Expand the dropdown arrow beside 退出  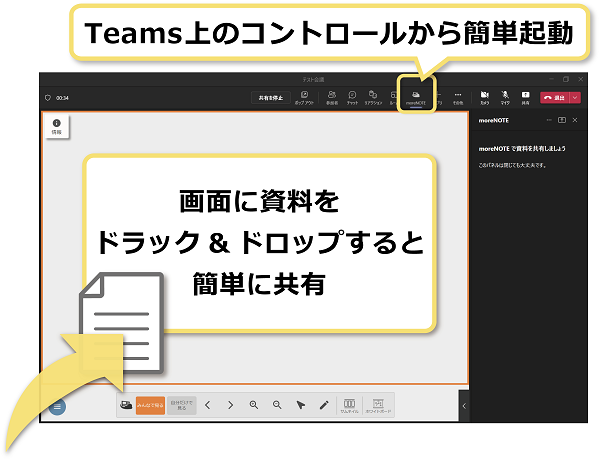point(575,98)
